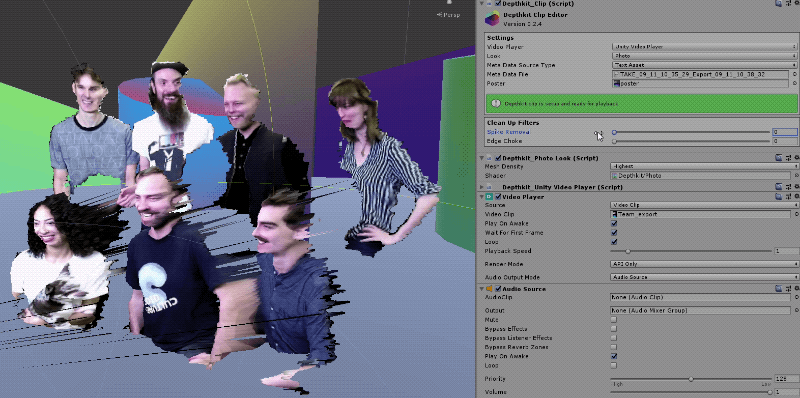The width and height of the screenshot is (800, 398).
Task: Open the Depthkit Video Player type dropdown
Action: tap(704, 47)
